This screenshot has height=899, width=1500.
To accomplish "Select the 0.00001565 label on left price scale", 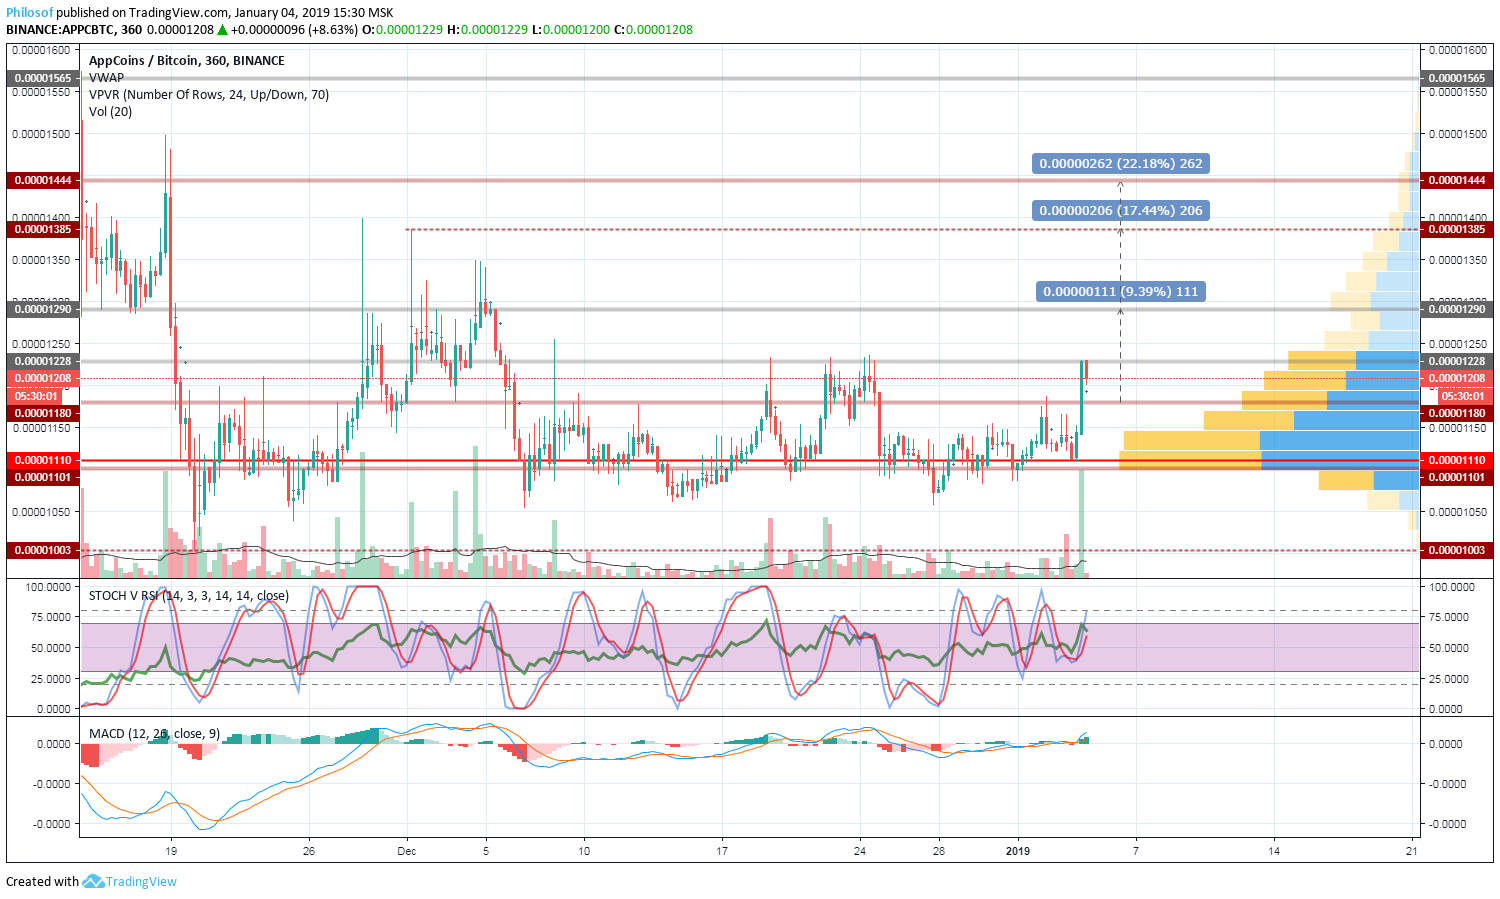I will pyautogui.click(x=42, y=78).
